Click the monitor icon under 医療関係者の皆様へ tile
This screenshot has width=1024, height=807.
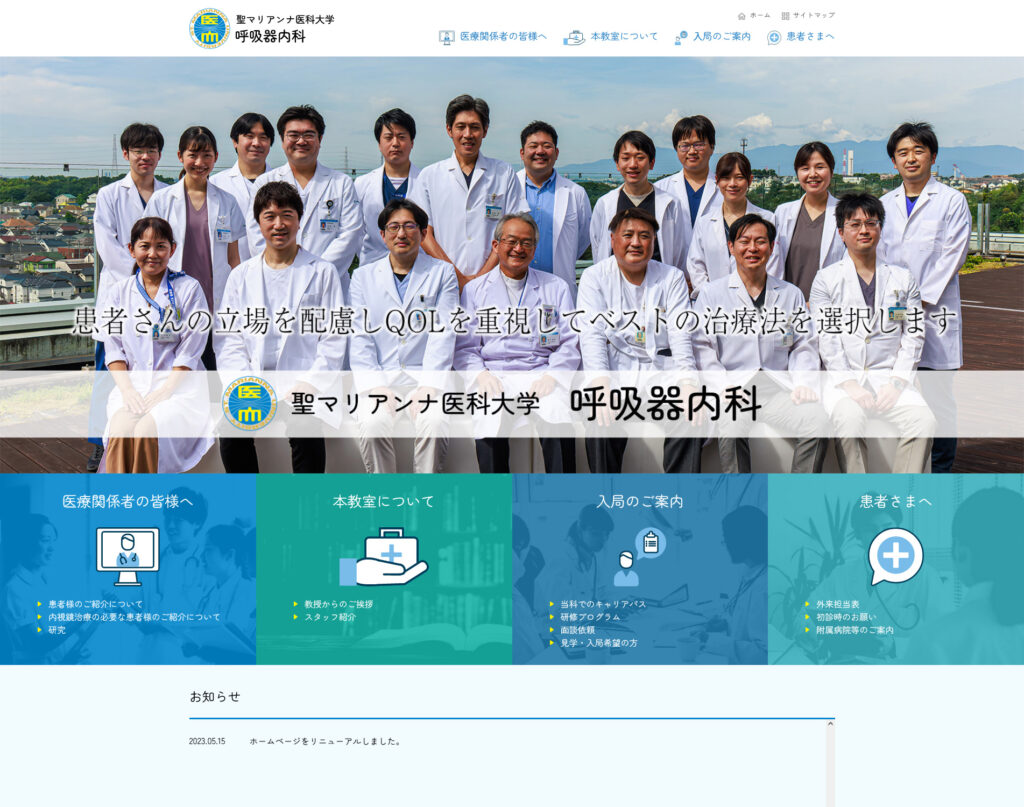(128, 556)
